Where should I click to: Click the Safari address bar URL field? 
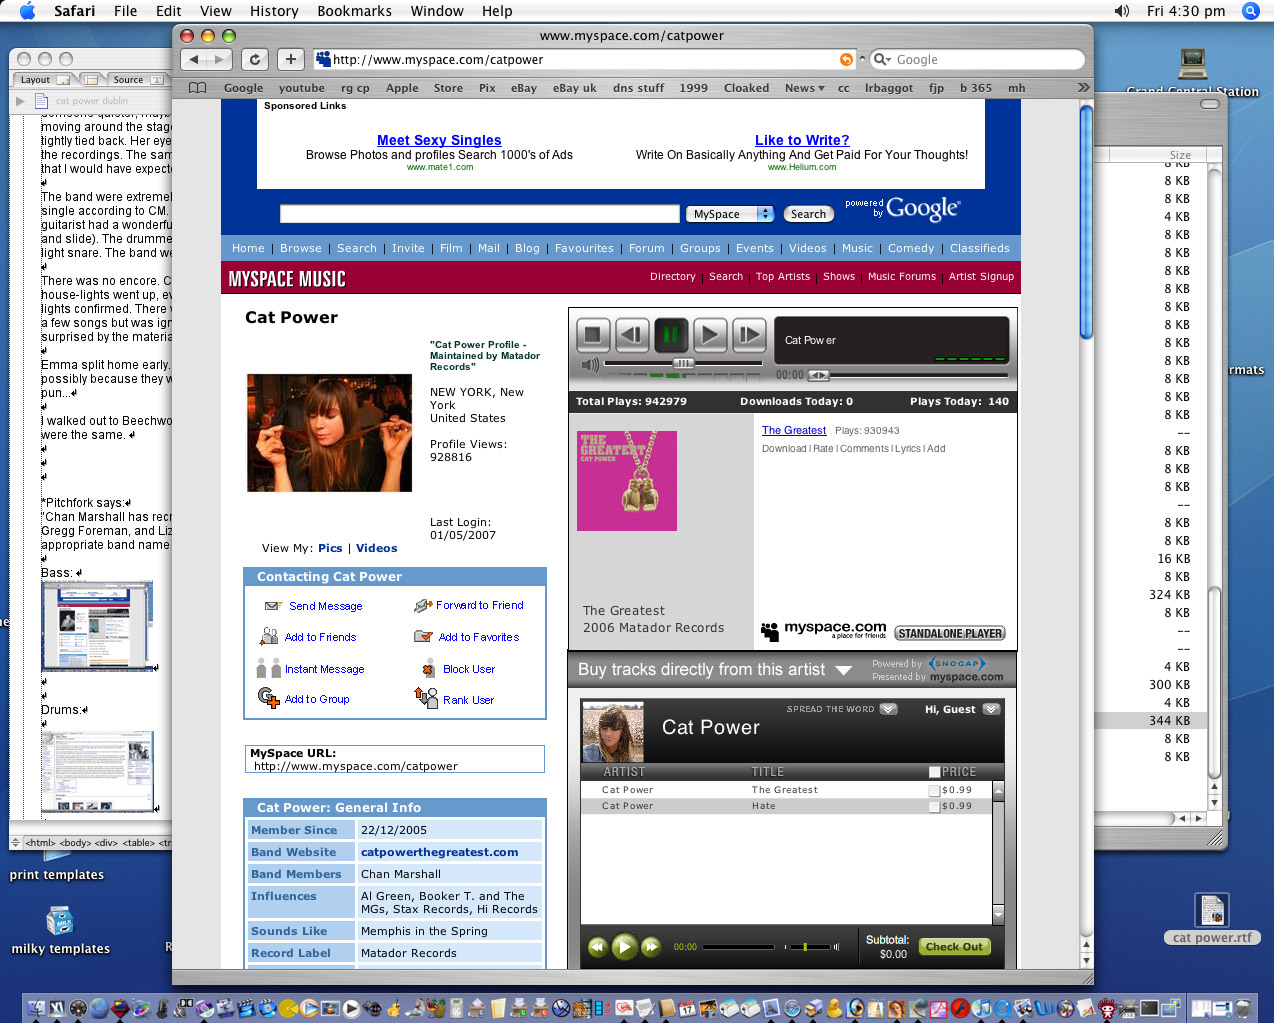point(585,60)
